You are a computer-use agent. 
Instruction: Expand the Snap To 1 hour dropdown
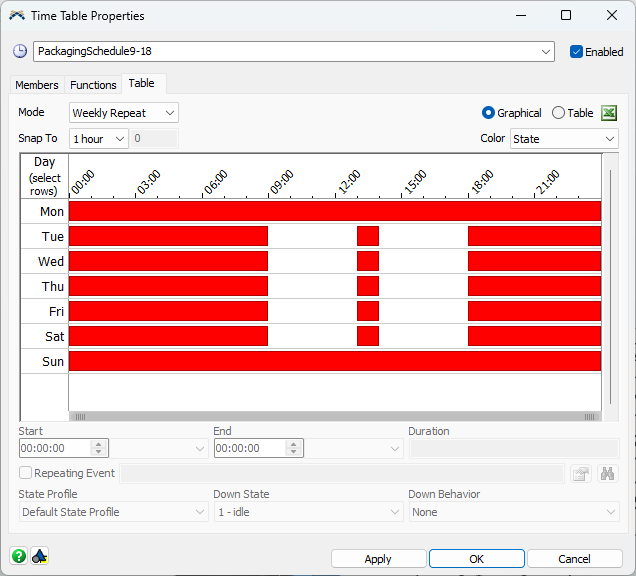point(98,139)
